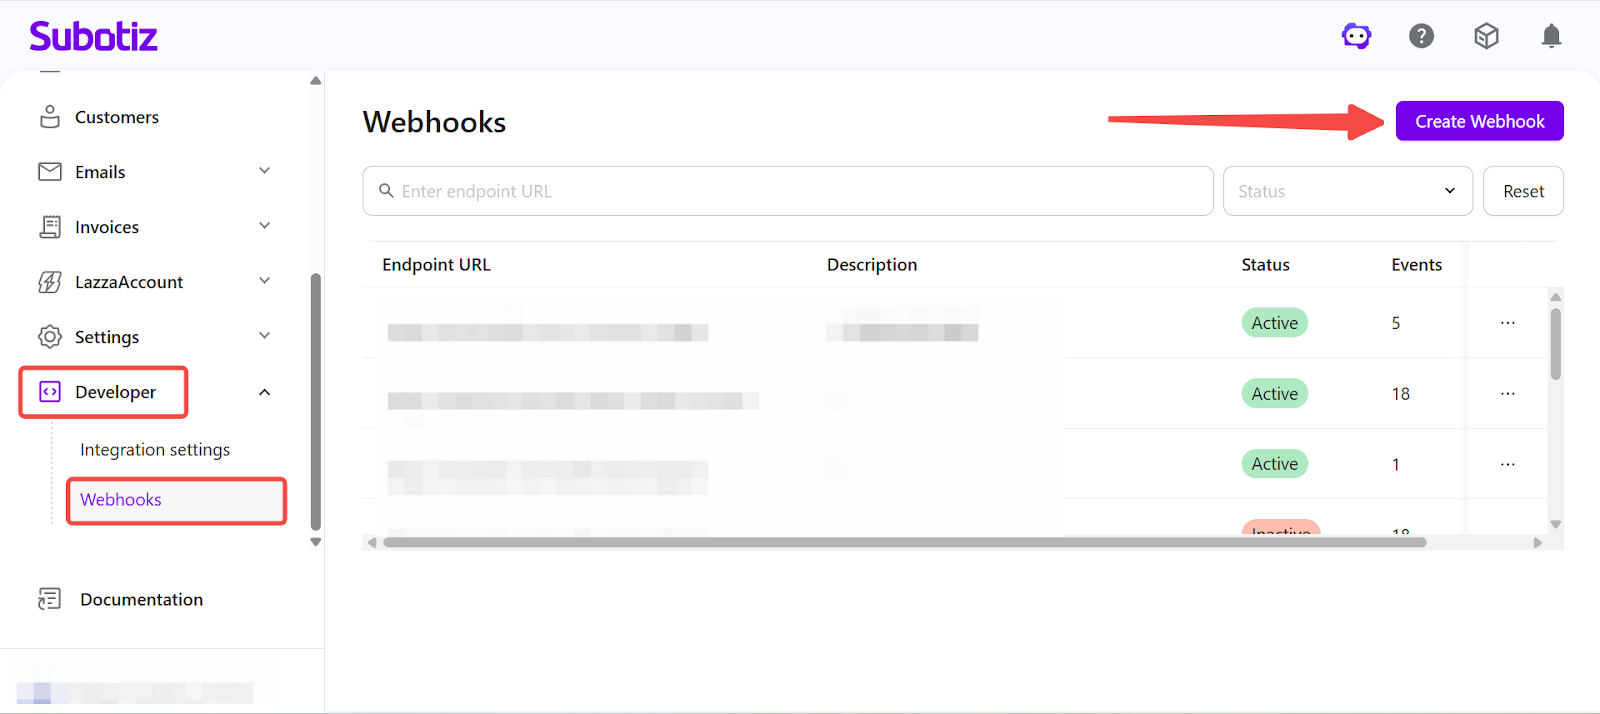
Task: Collapse the Developer menu section
Action: point(265,392)
